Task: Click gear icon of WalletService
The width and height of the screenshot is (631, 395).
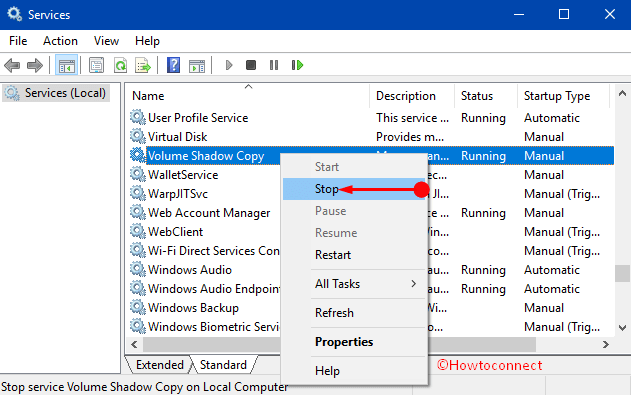Action: coord(138,174)
